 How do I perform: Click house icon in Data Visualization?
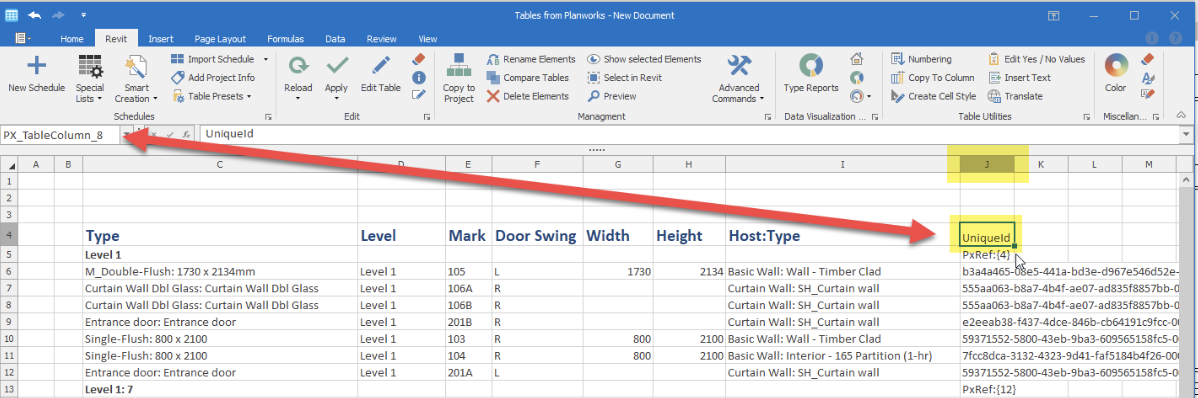[x=856, y=59]
